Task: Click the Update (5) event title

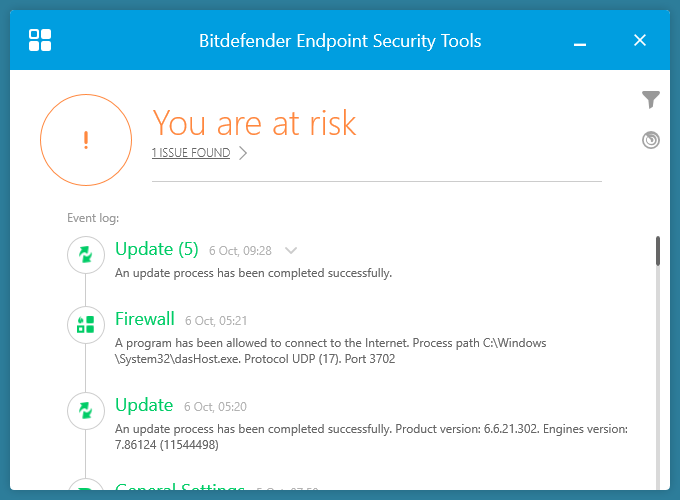Action: click(x=157, y=249)
